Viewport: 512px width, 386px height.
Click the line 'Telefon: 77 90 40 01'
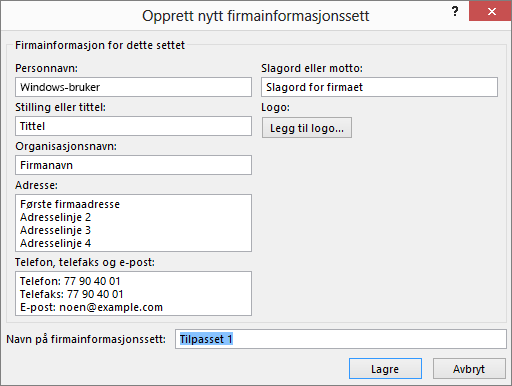point(70,281)
